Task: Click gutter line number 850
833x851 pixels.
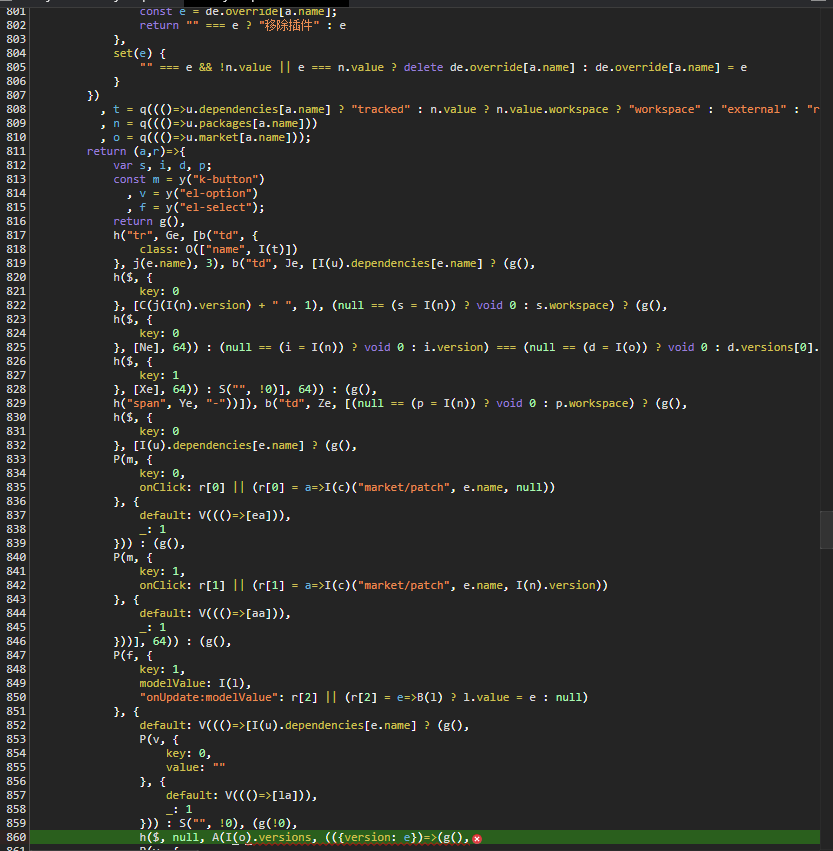Action: (16, 697)
